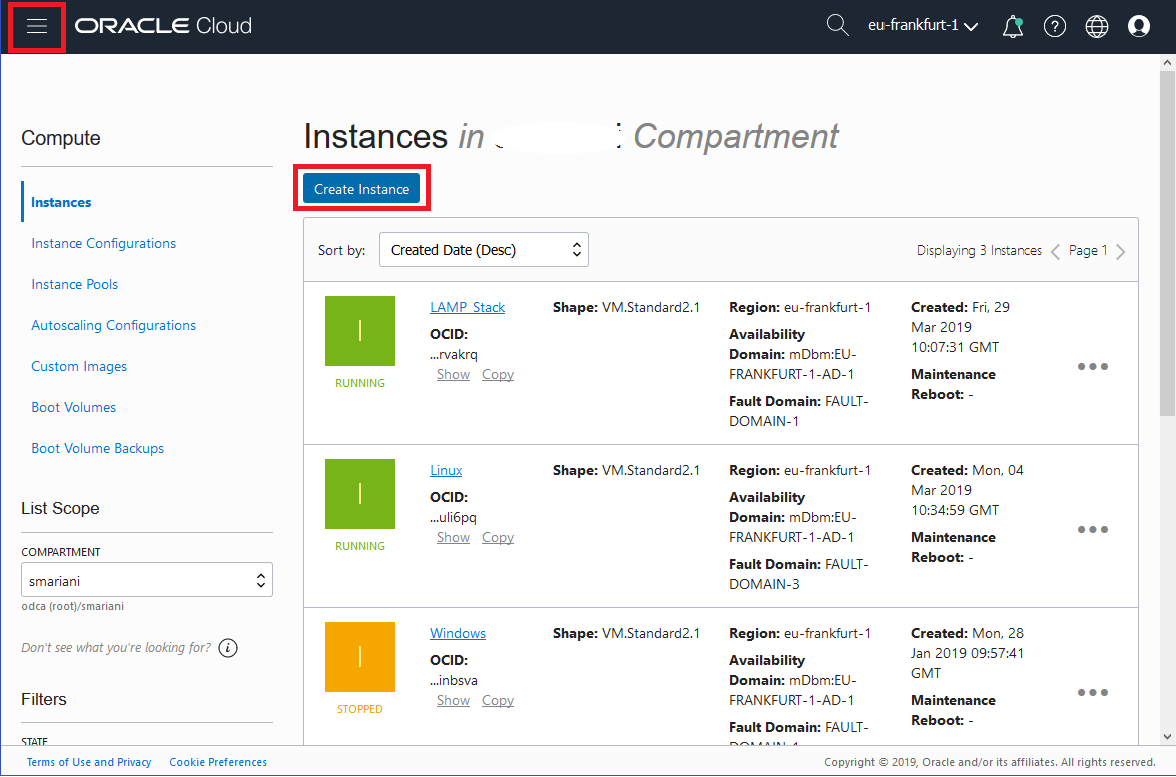The width and height of the screenshot is (1176, 777).
Task: Open the language globe icon
Action: click(1096, 26)
